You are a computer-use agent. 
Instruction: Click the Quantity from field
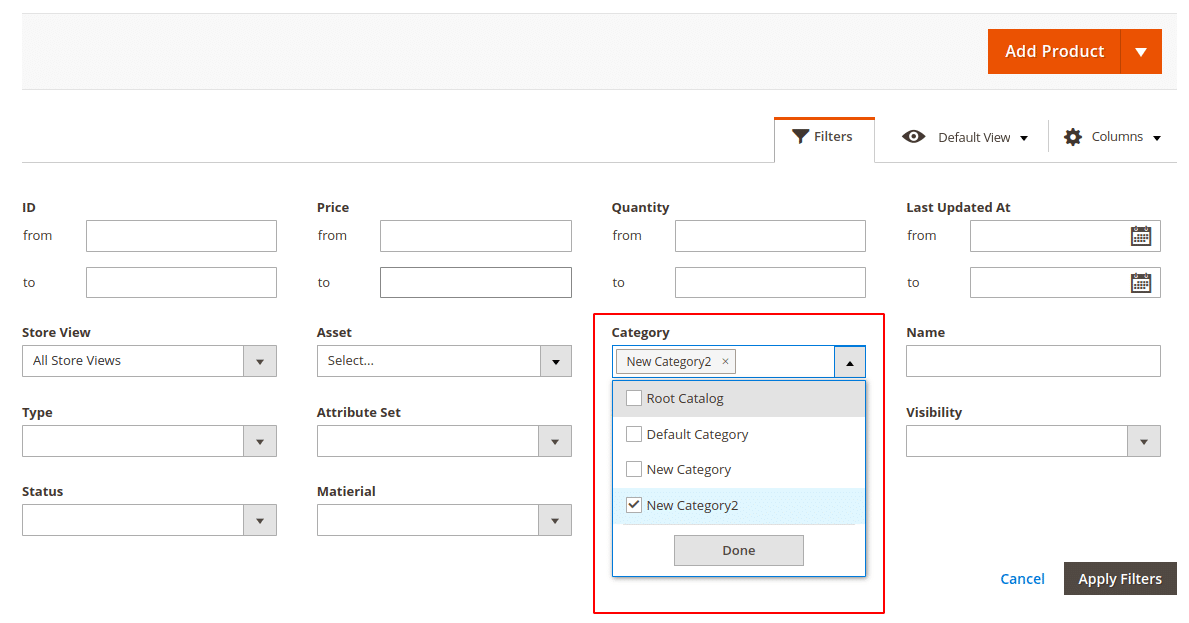coord(770,236)
